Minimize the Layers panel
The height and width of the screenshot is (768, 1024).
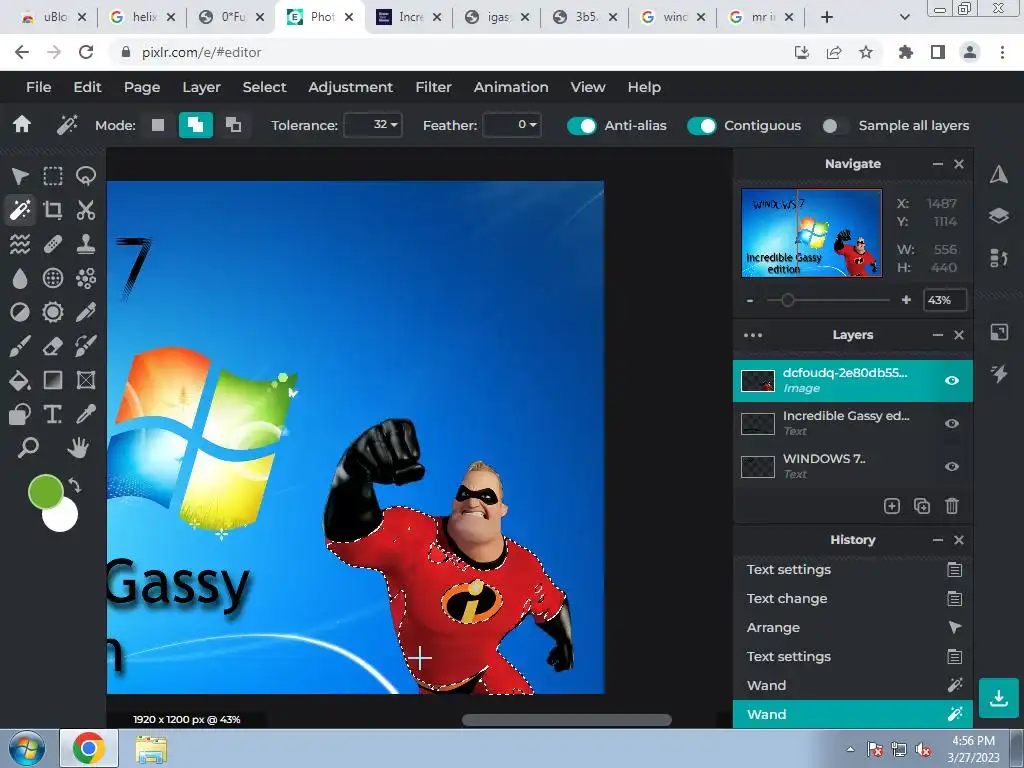click(x=938, y=335)
